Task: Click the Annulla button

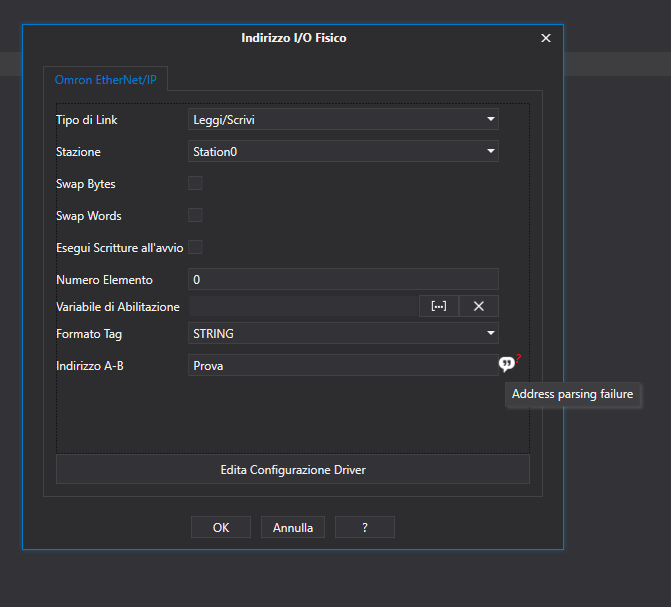Action: click(293, 527)
